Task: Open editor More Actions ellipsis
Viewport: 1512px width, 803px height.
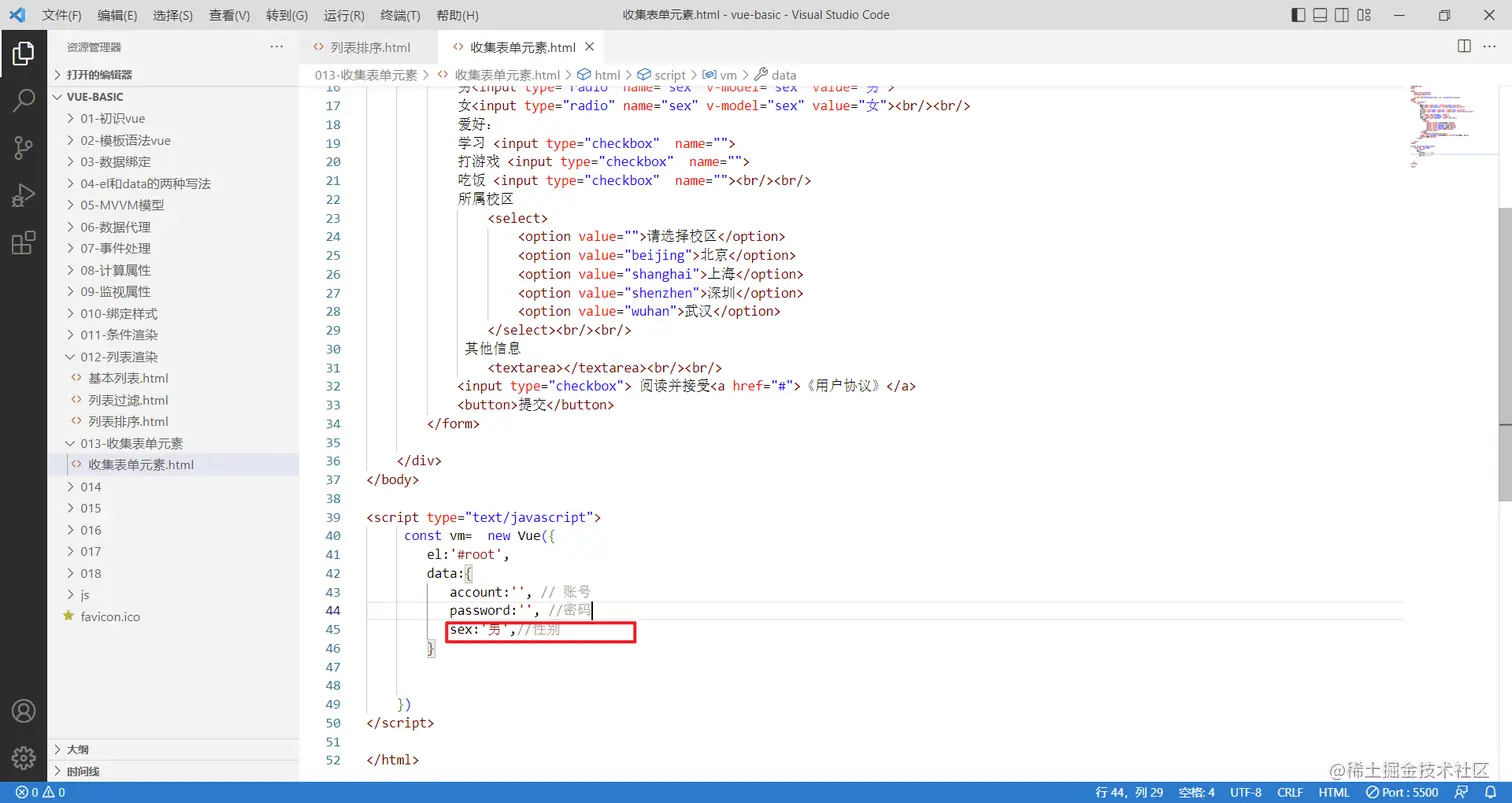Action: tap(1490, 47)
